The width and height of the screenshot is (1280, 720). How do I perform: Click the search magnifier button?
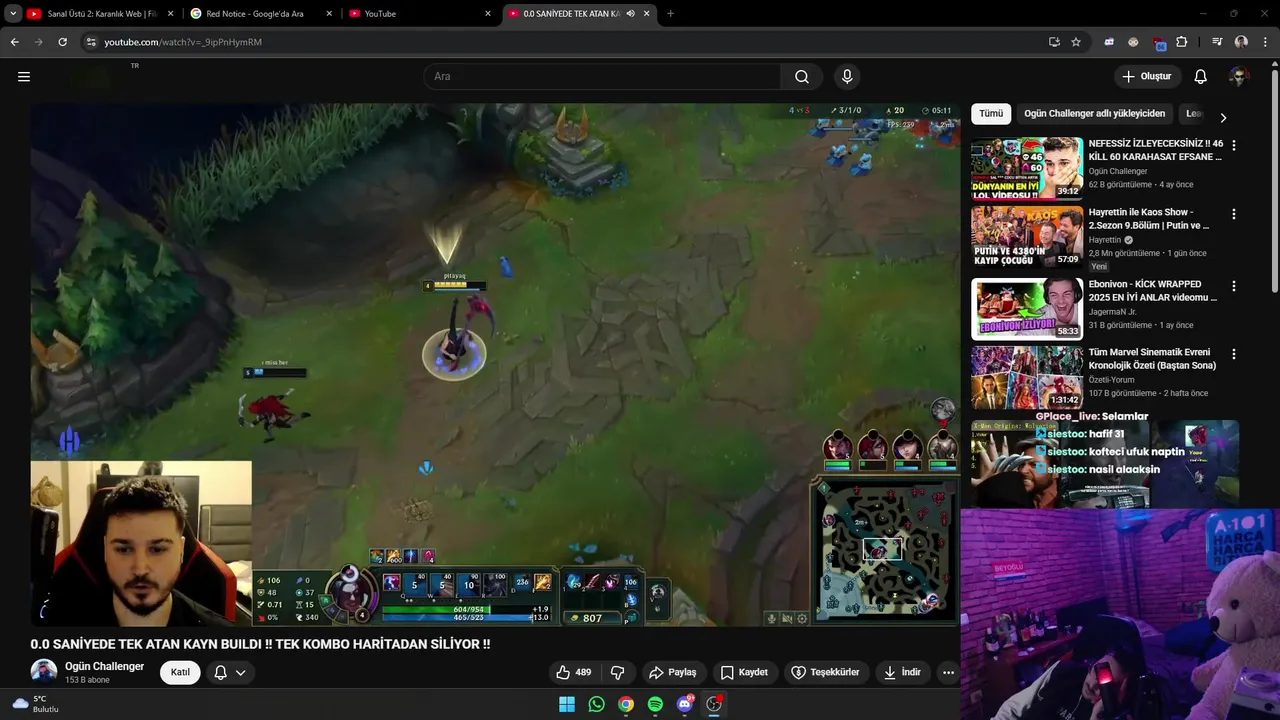tap(802, 76)
